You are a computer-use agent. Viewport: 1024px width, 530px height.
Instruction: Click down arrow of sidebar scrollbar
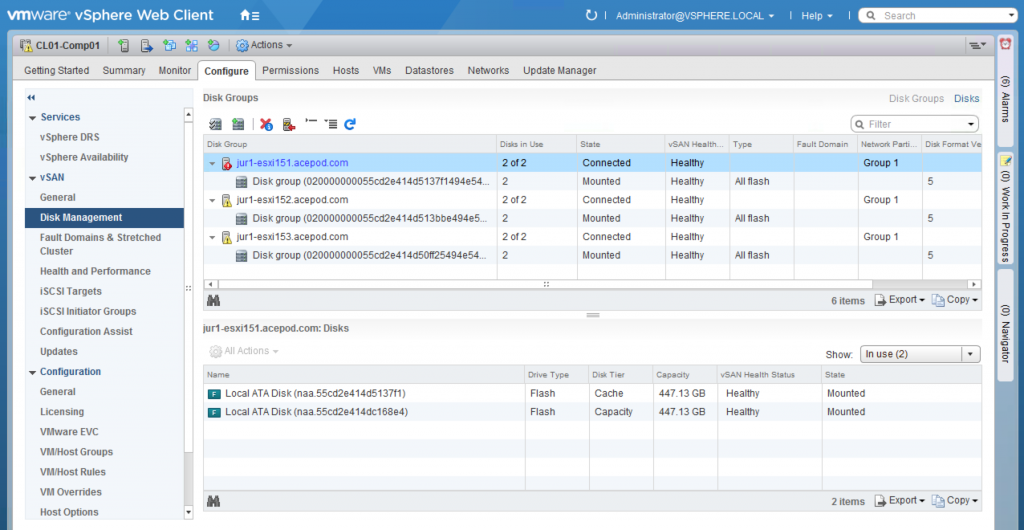tap(189, 513)
